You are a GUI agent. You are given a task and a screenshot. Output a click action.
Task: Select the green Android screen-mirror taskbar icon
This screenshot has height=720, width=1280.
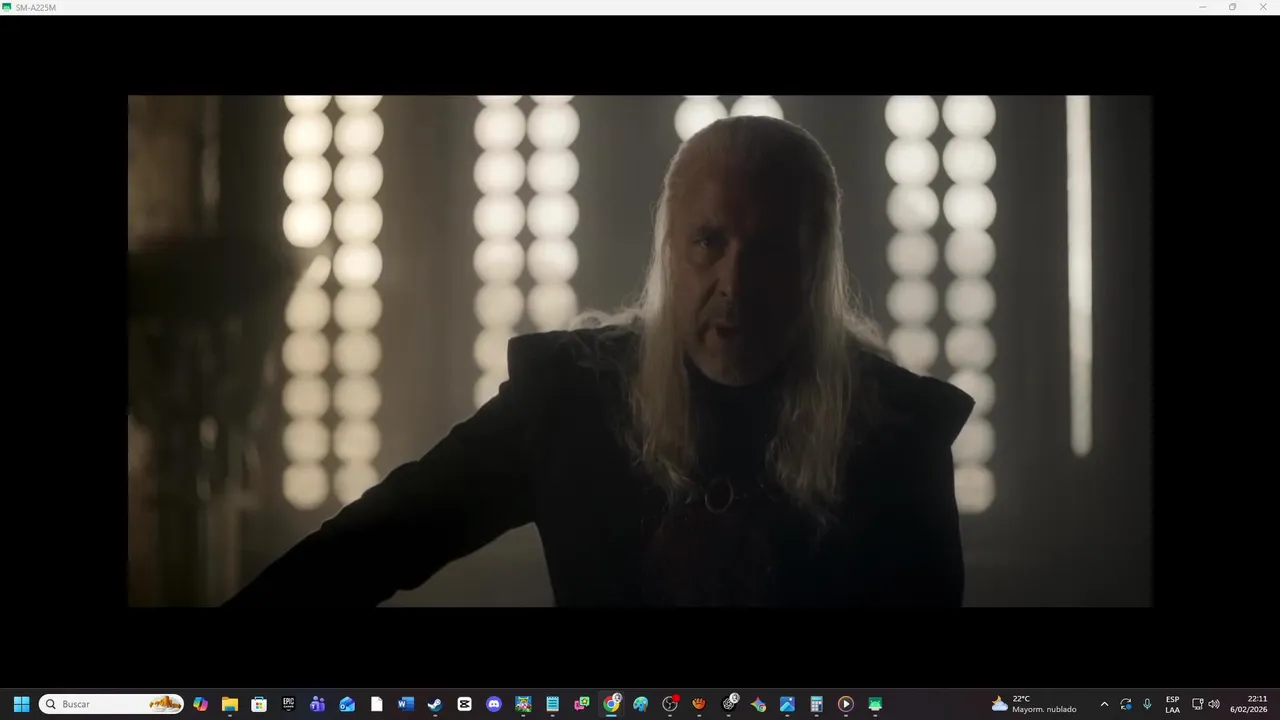click(875, 704)
